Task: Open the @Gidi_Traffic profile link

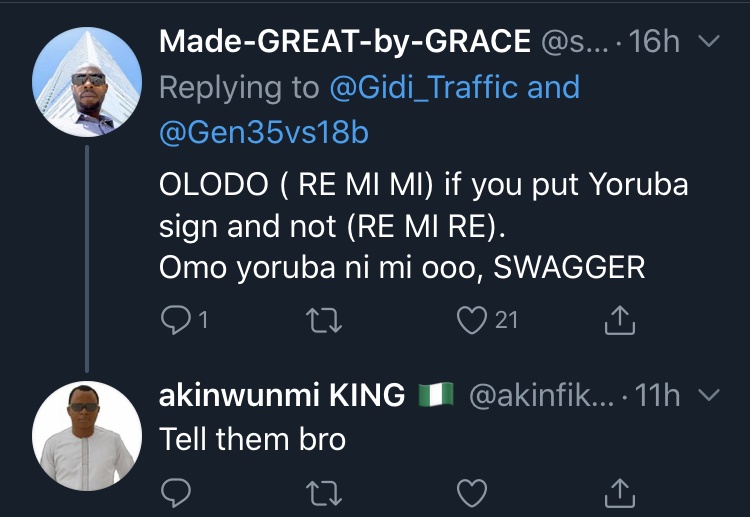Action: (x=427, y=87)
